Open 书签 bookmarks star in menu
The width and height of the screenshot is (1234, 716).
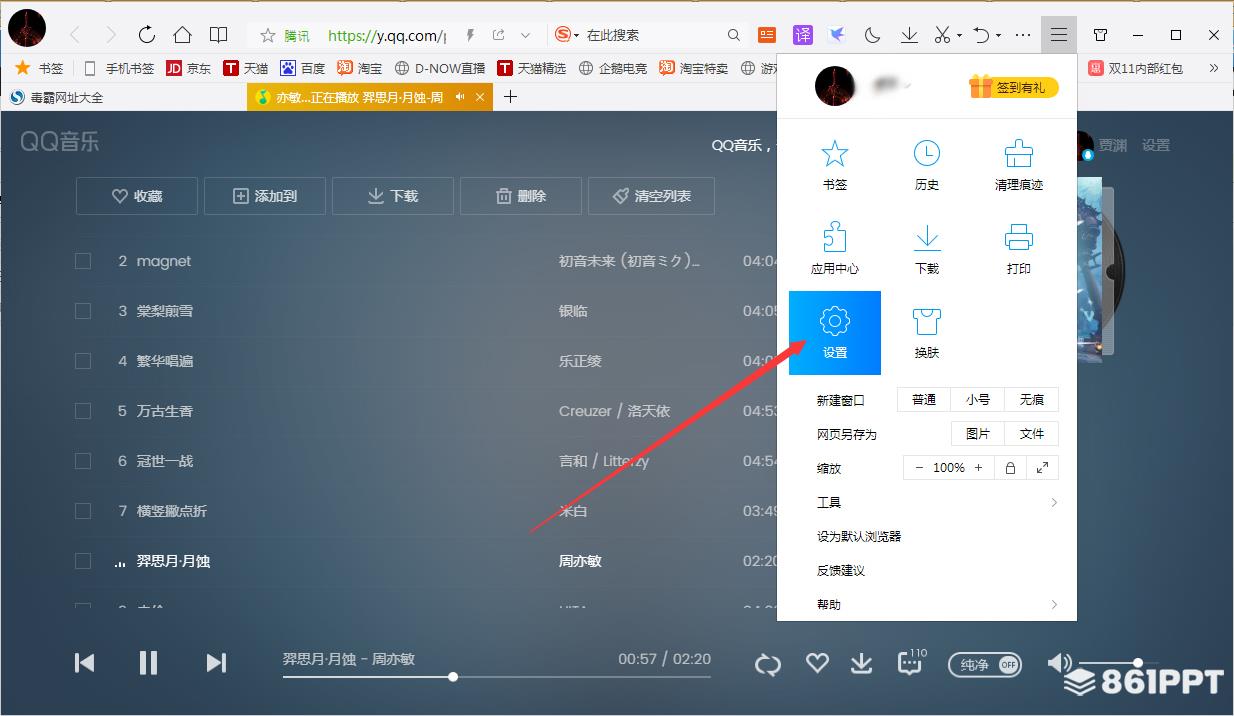(834, 165)
